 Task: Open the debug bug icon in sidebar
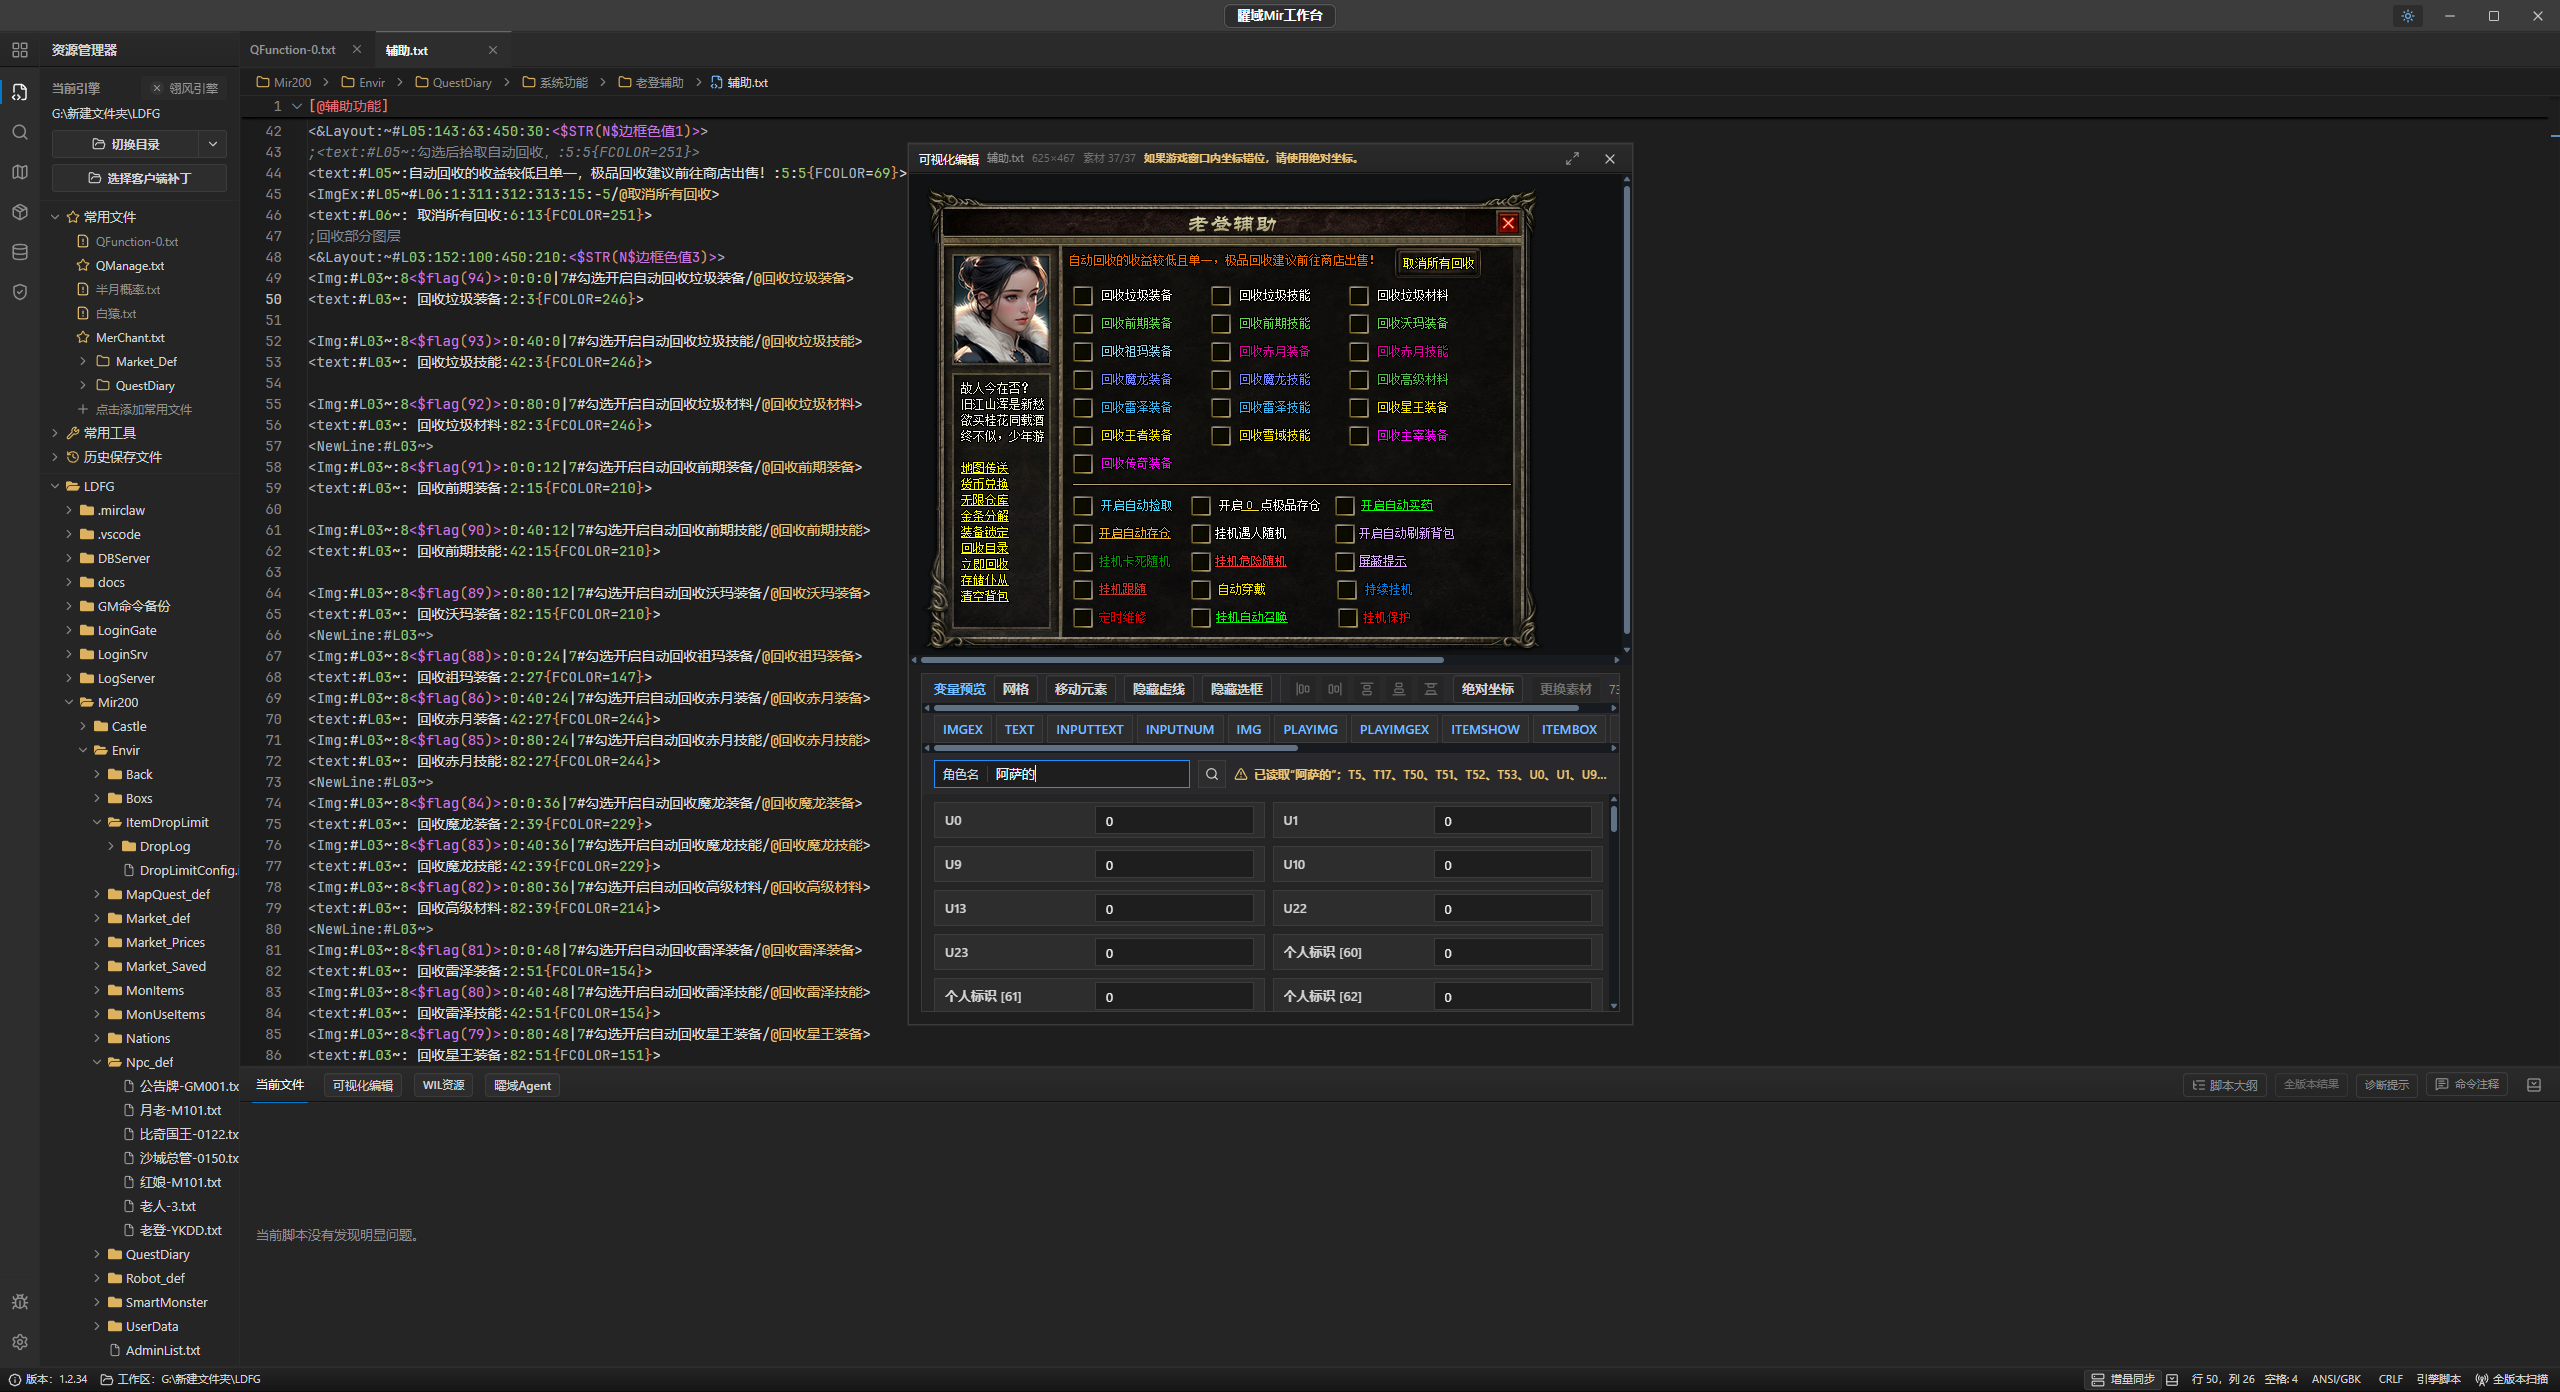[19, 1302]
